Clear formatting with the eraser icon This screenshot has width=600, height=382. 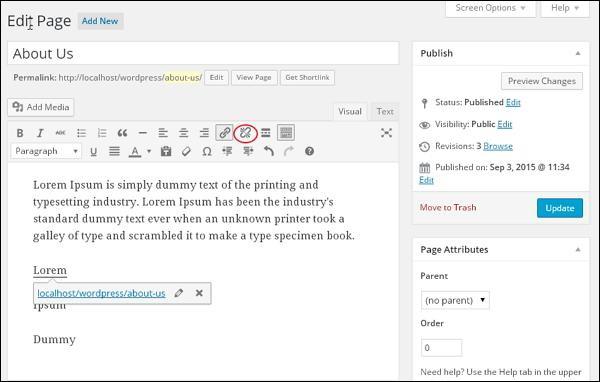[186, 152]
